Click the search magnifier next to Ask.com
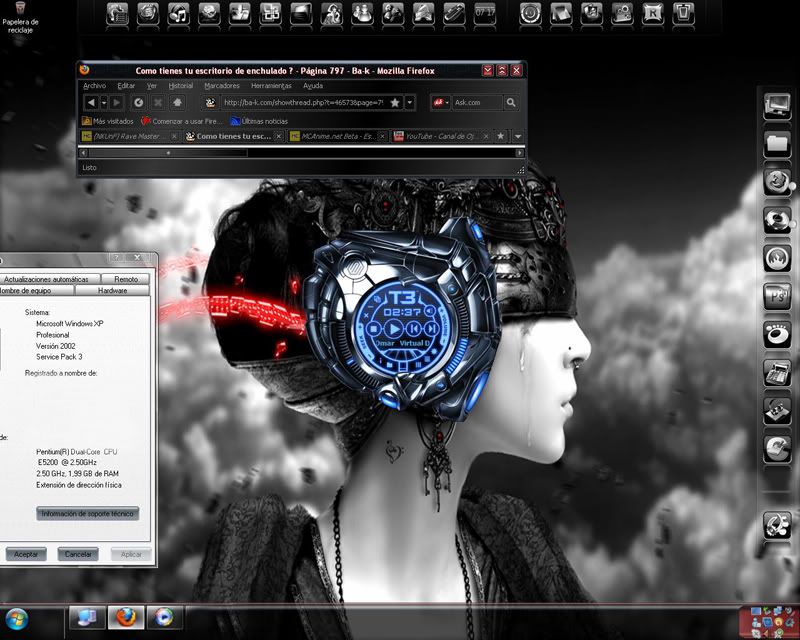Screen dimensions: 800x640 [511, 103]
